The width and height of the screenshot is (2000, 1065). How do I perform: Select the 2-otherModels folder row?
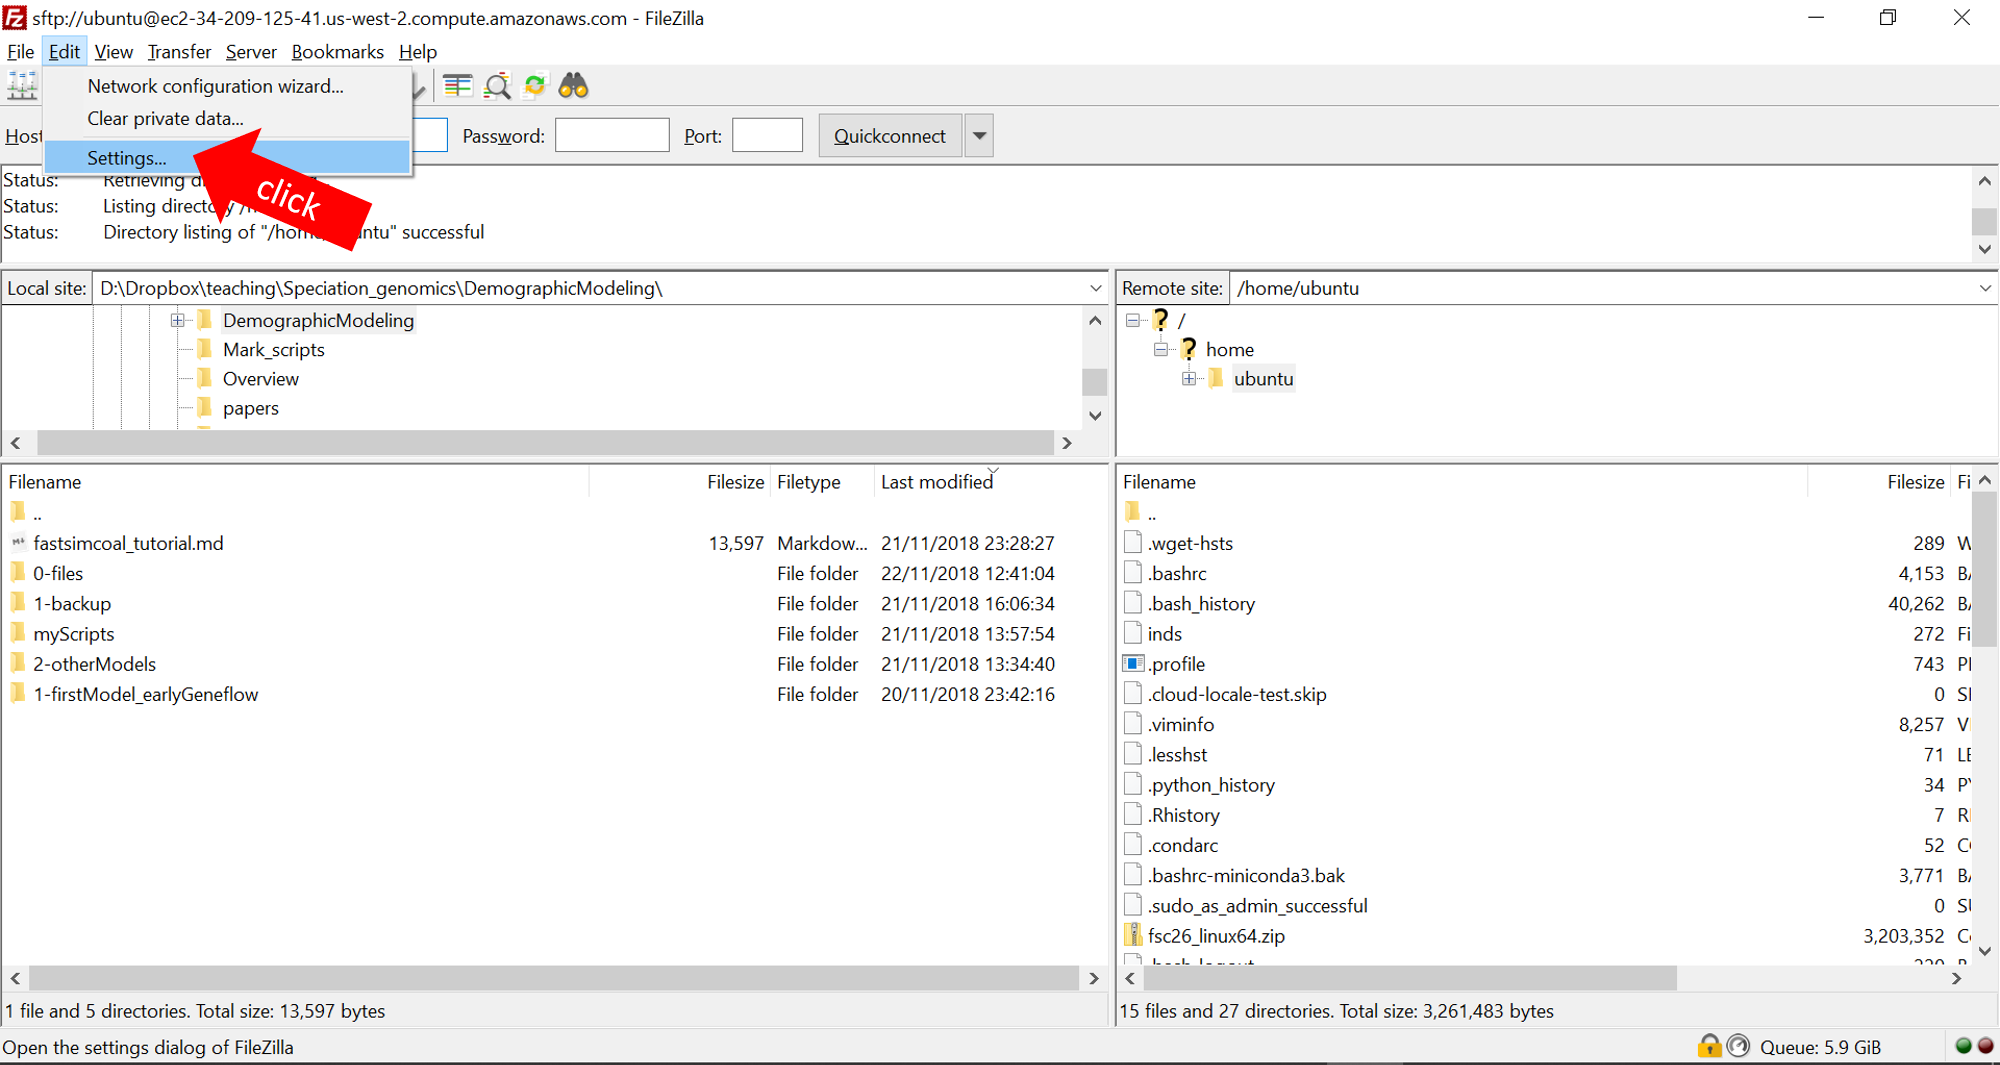(x=555, y=663)
